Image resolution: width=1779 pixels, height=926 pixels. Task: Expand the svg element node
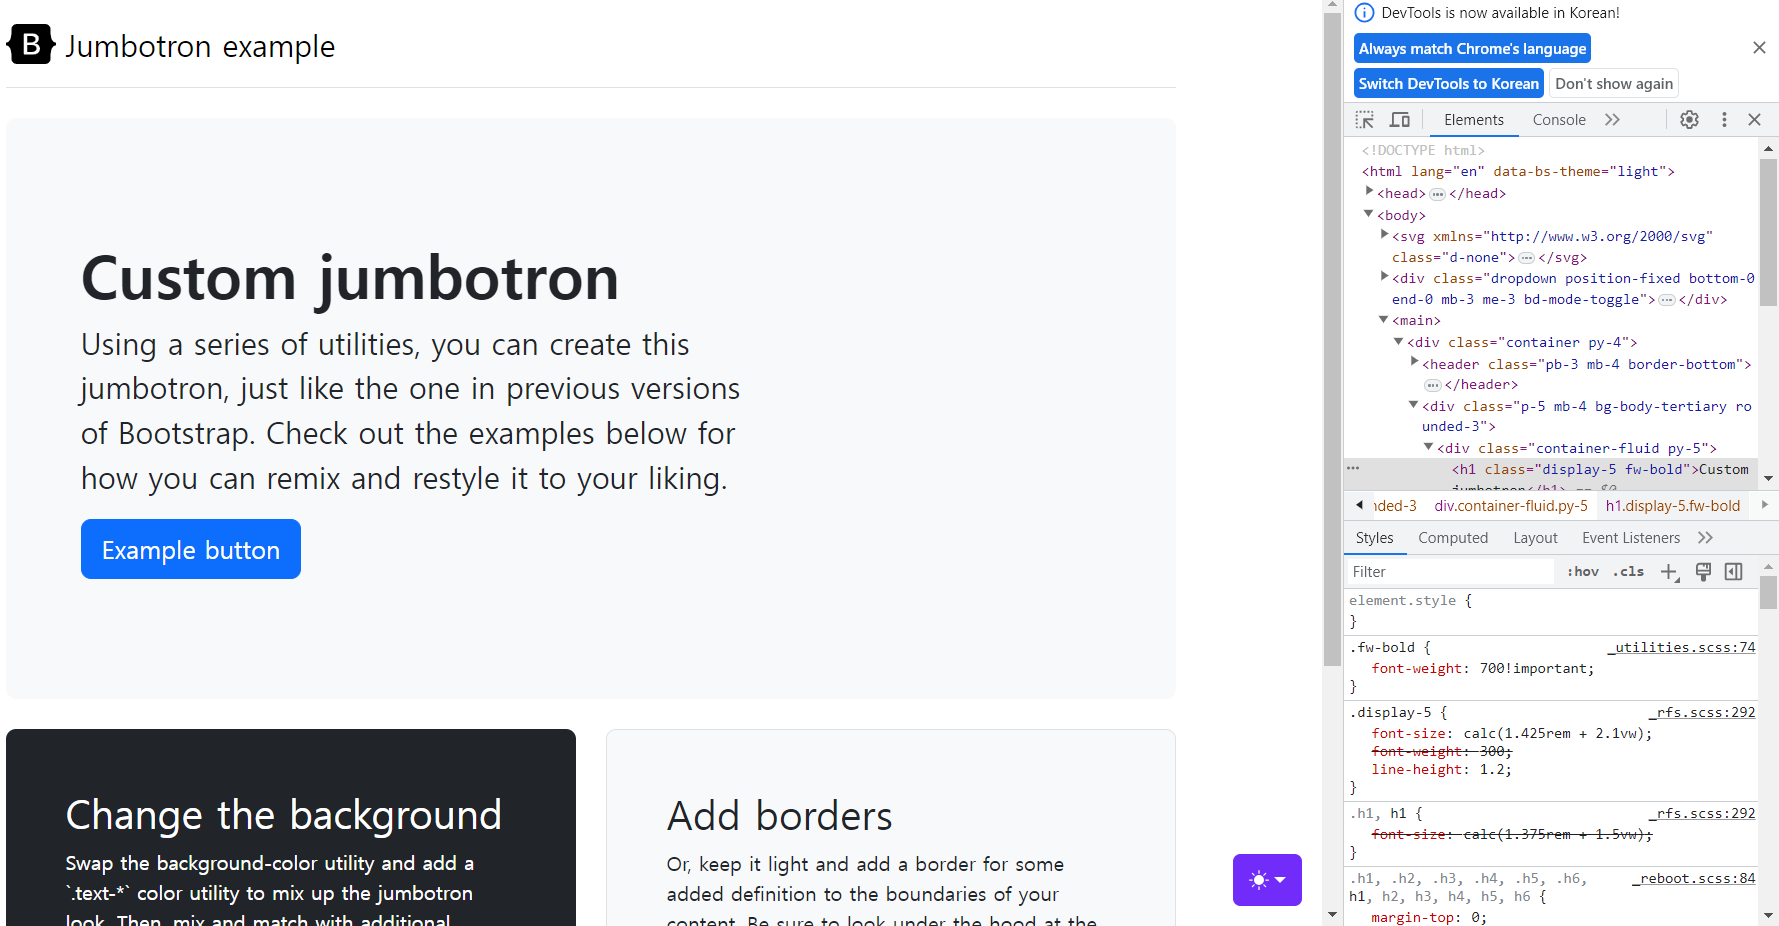[x=1385, y=234]
